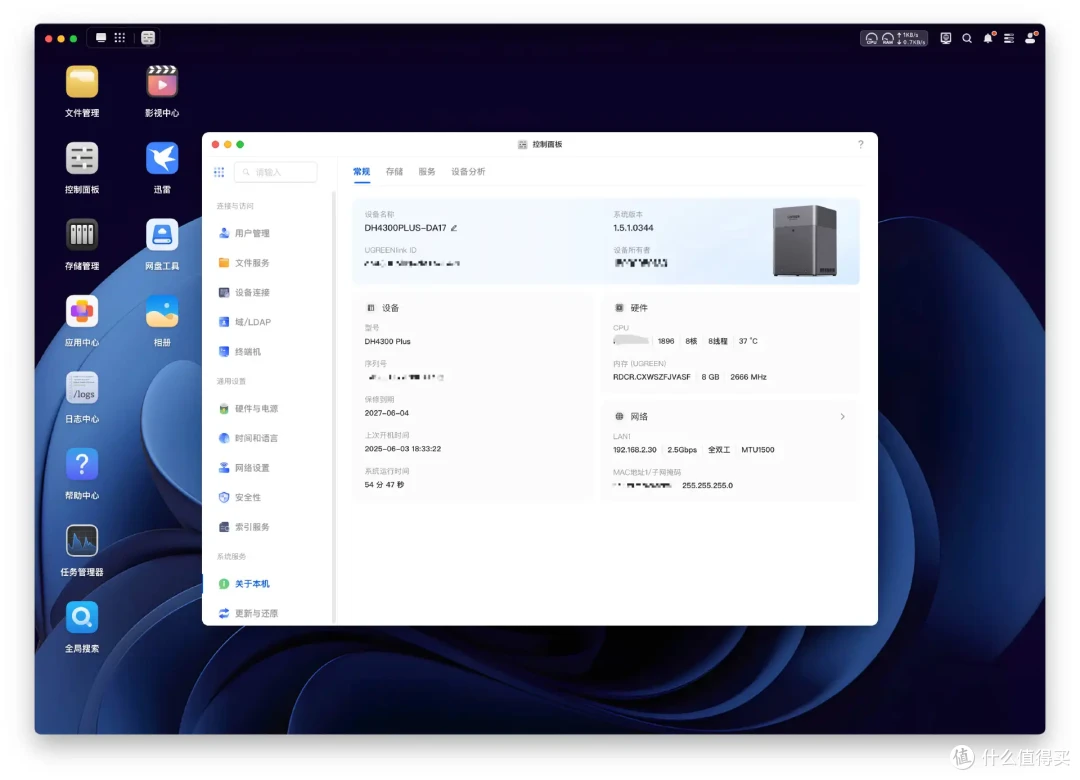This screenshot has width=1080, height=780.
Task: Switch to the 设备分析 tab
Action: (468, 172)
